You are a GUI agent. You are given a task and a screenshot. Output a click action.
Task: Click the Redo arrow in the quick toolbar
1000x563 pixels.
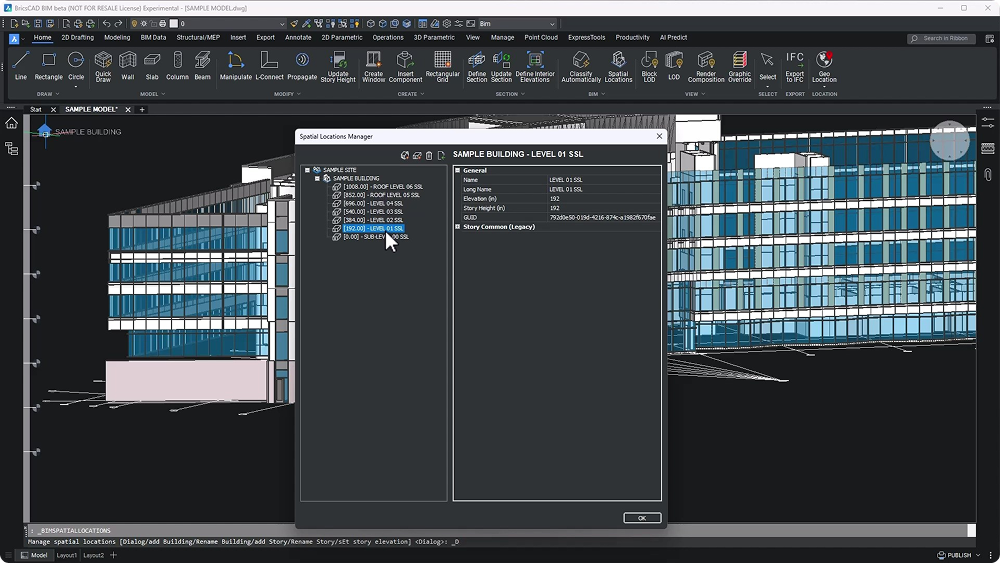(x=118, y=24)
